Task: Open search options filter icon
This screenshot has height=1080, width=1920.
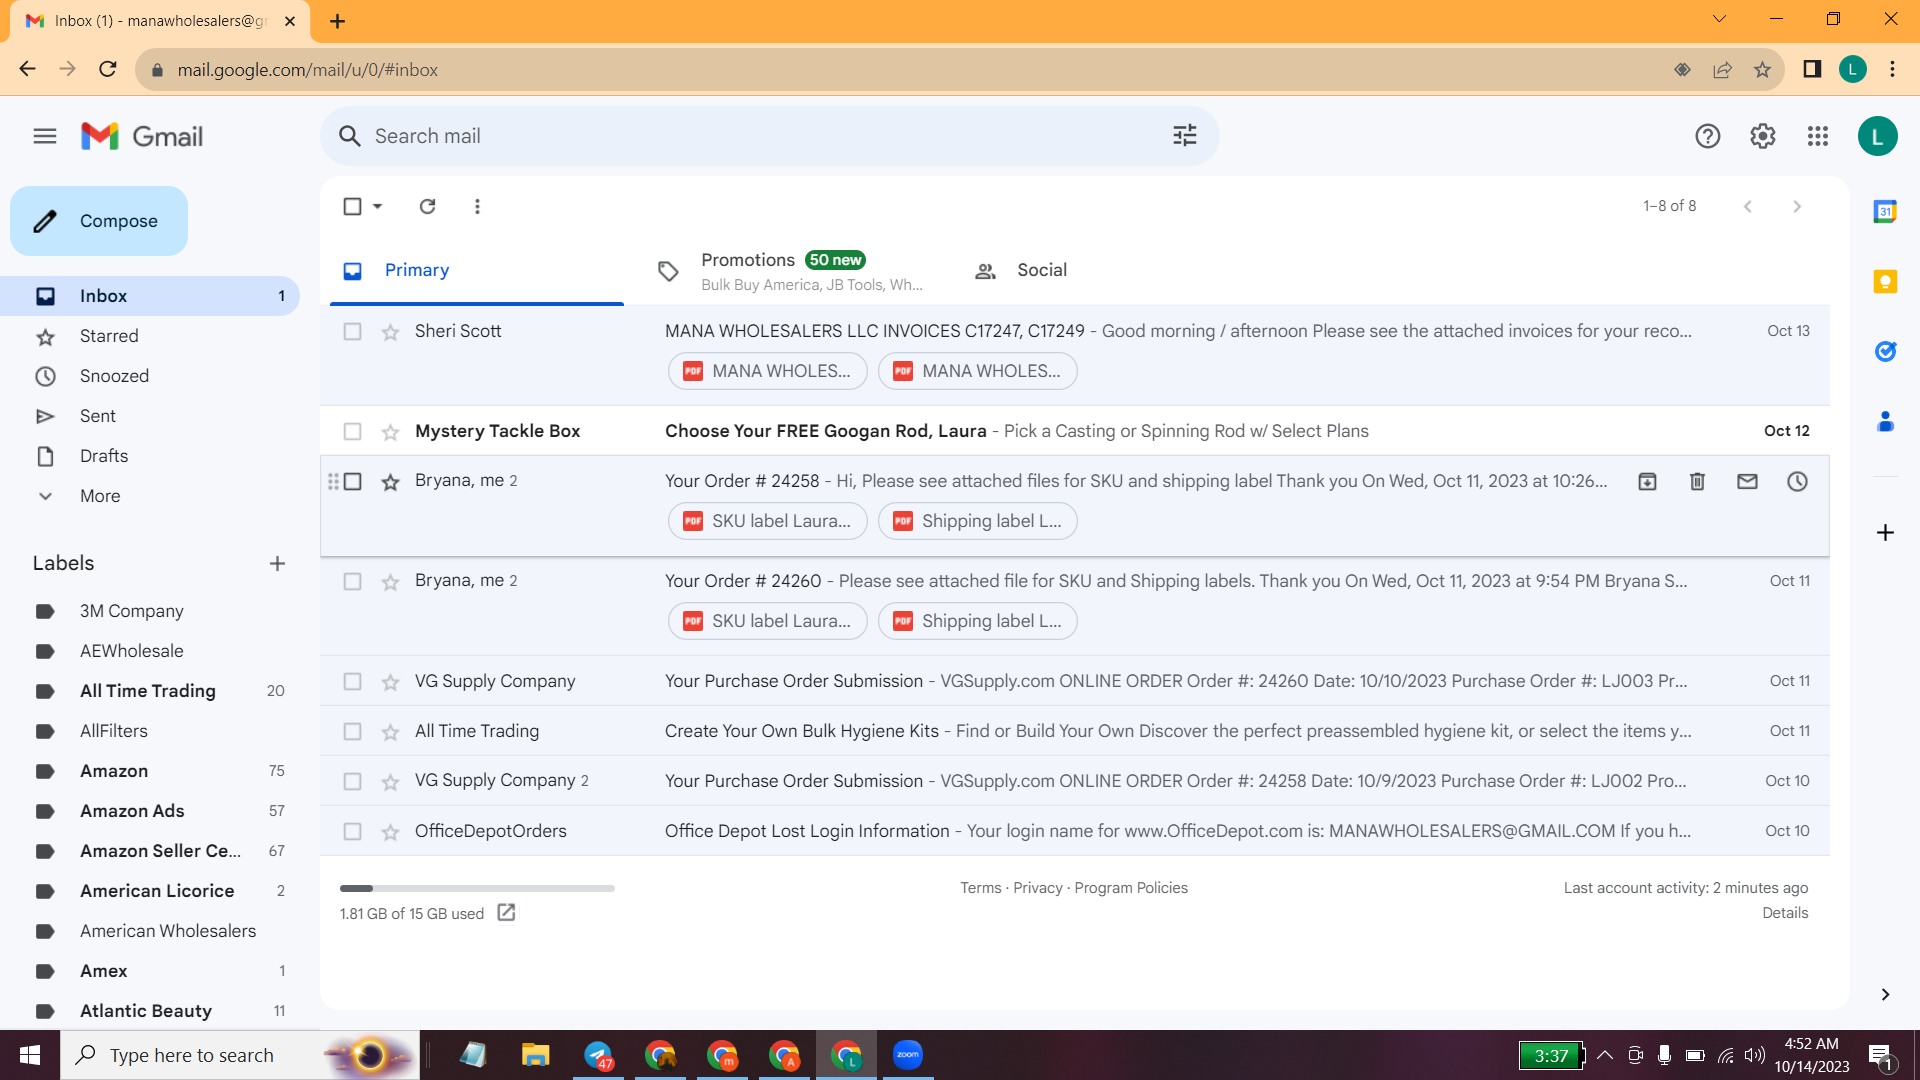Action: (1185, 135)
